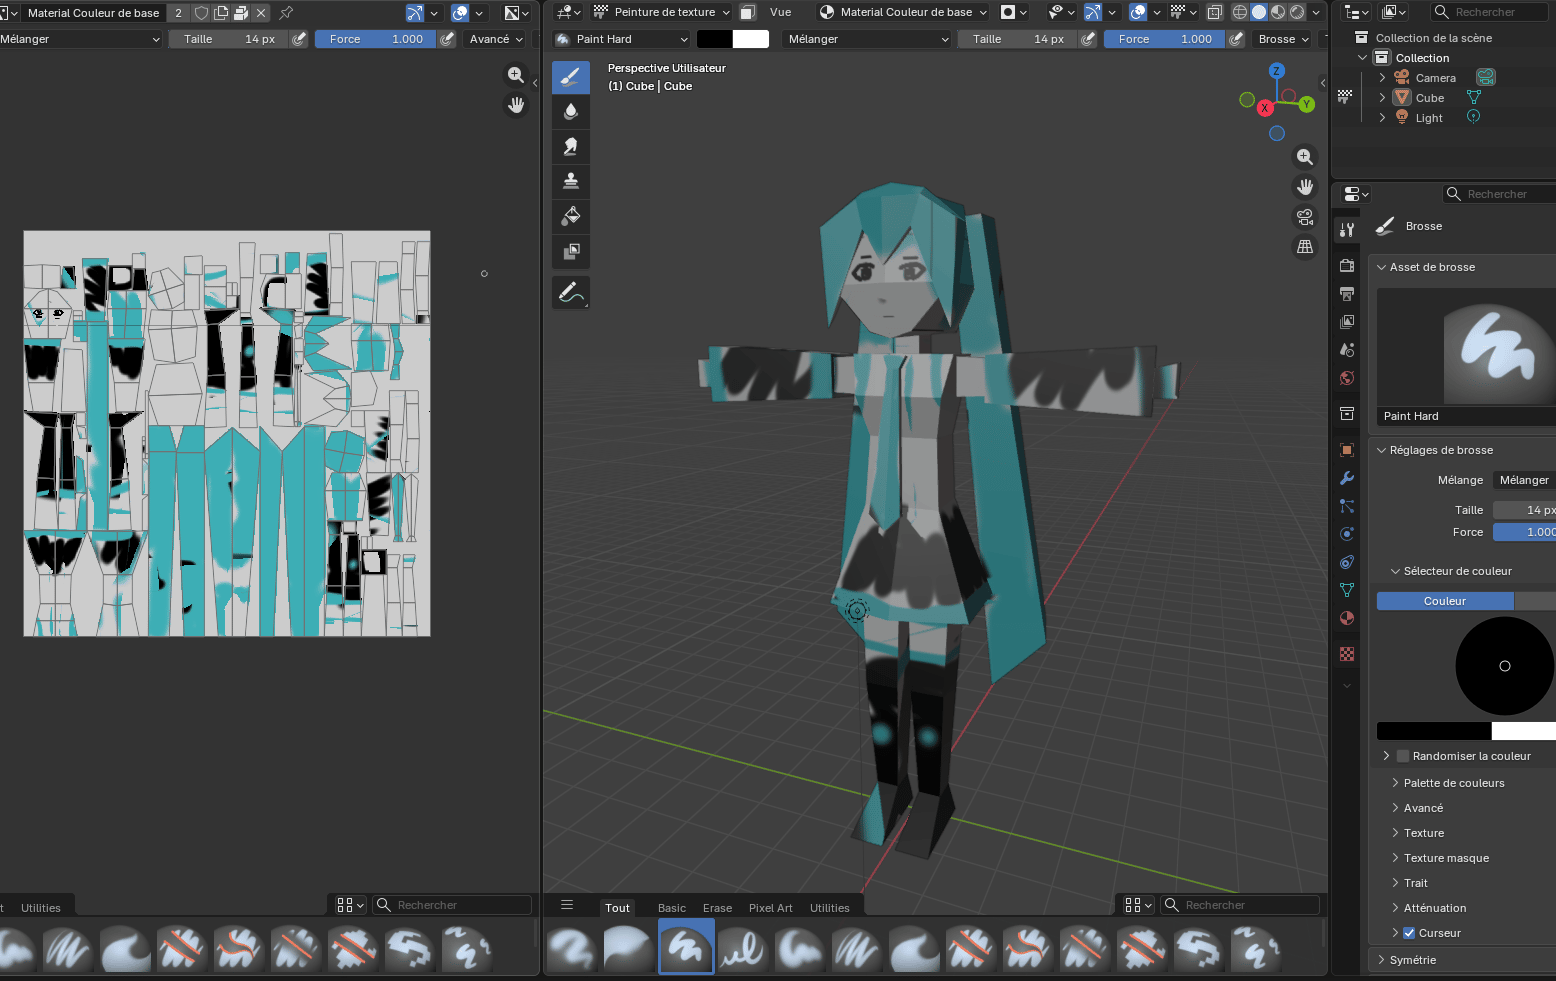
Task: Click the black foreground swatch in viewport header
Action: click(x=714, y=39)
